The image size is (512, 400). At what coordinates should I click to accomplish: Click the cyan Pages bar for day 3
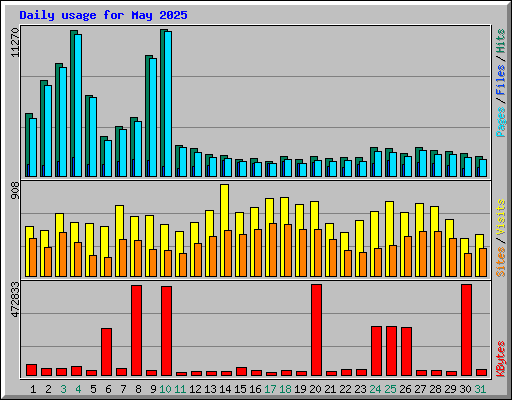(63, 122)
